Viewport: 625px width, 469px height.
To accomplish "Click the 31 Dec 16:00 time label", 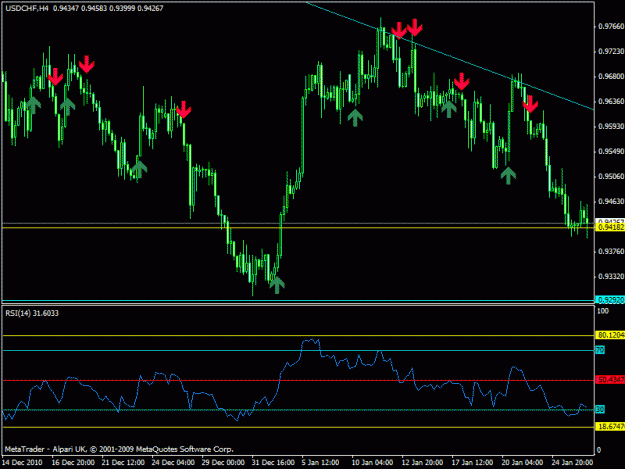I will click(273, 463).
